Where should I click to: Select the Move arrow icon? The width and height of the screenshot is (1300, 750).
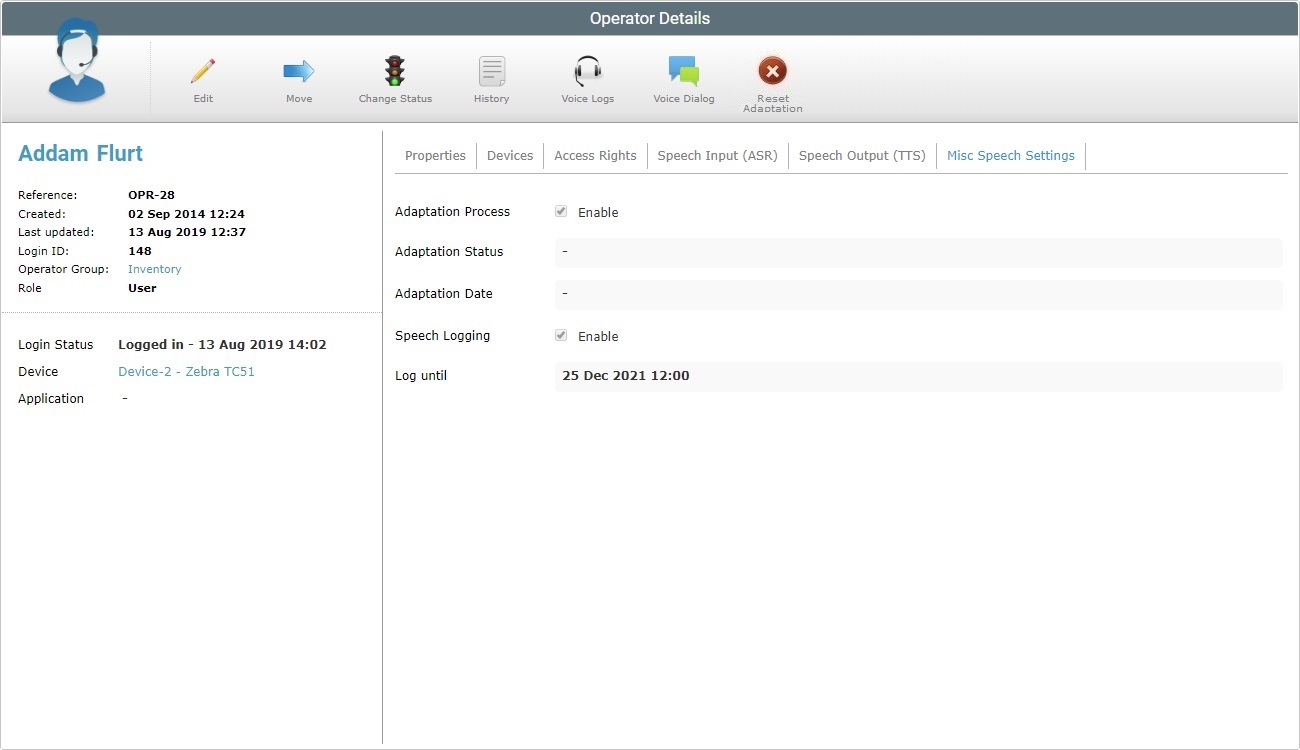pos(298,72)
